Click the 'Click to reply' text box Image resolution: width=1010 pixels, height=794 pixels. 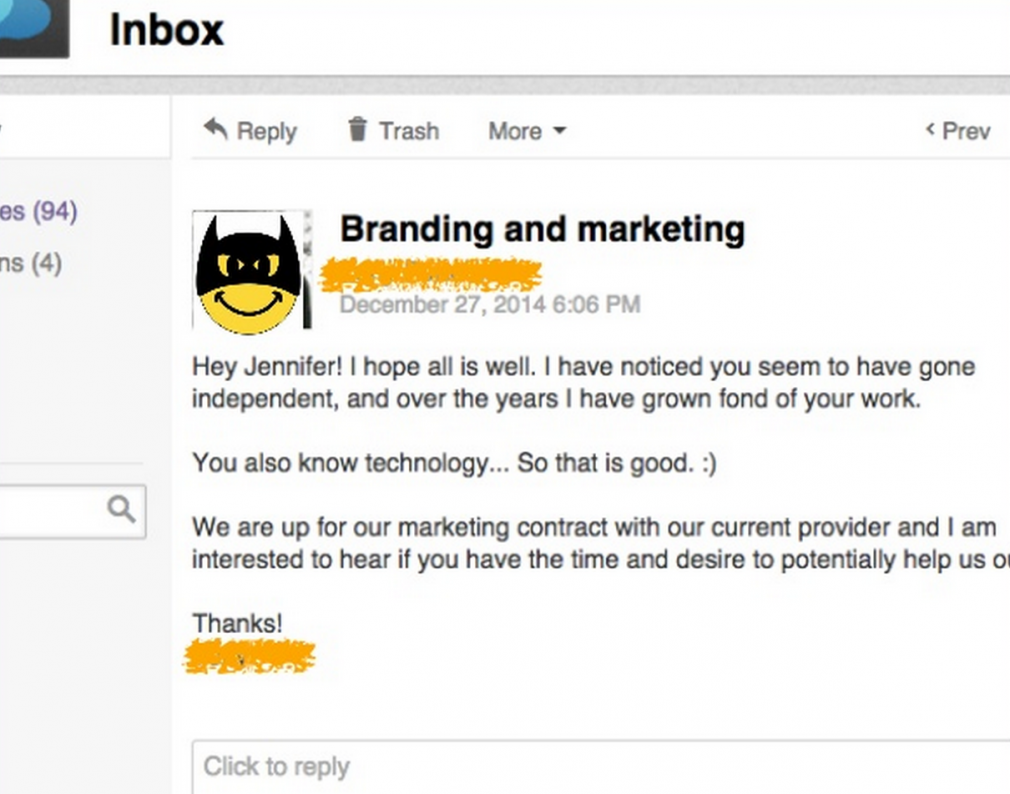[x=601, y=767]
